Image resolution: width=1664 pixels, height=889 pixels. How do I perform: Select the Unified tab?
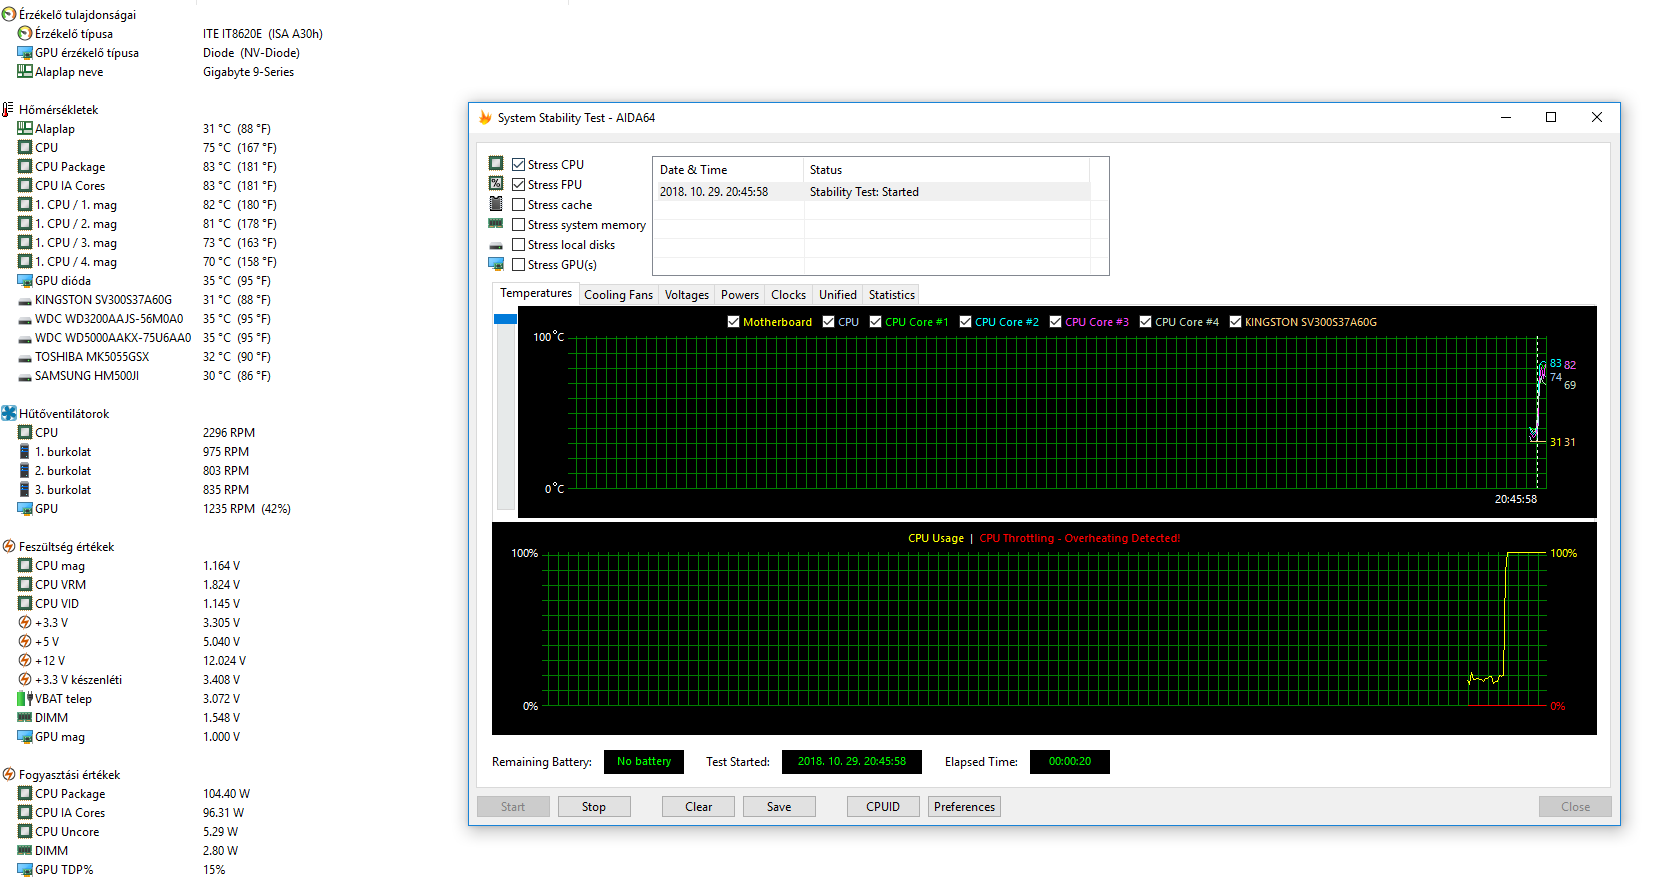838,295
